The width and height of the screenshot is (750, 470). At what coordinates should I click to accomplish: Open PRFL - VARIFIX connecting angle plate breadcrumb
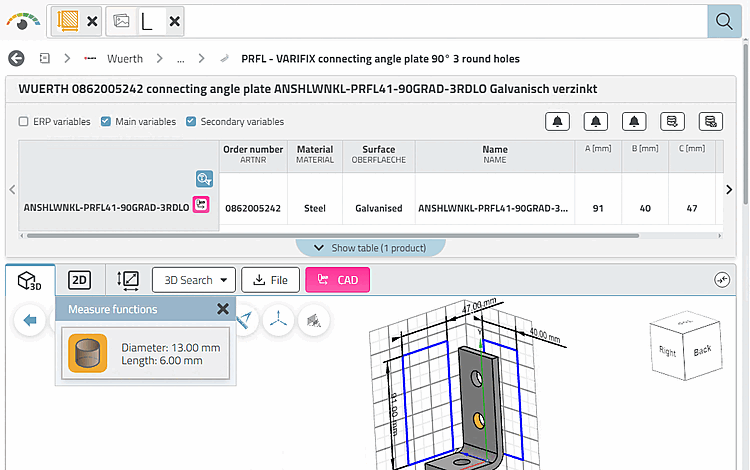pyautogui.click(x=380, y=59)
